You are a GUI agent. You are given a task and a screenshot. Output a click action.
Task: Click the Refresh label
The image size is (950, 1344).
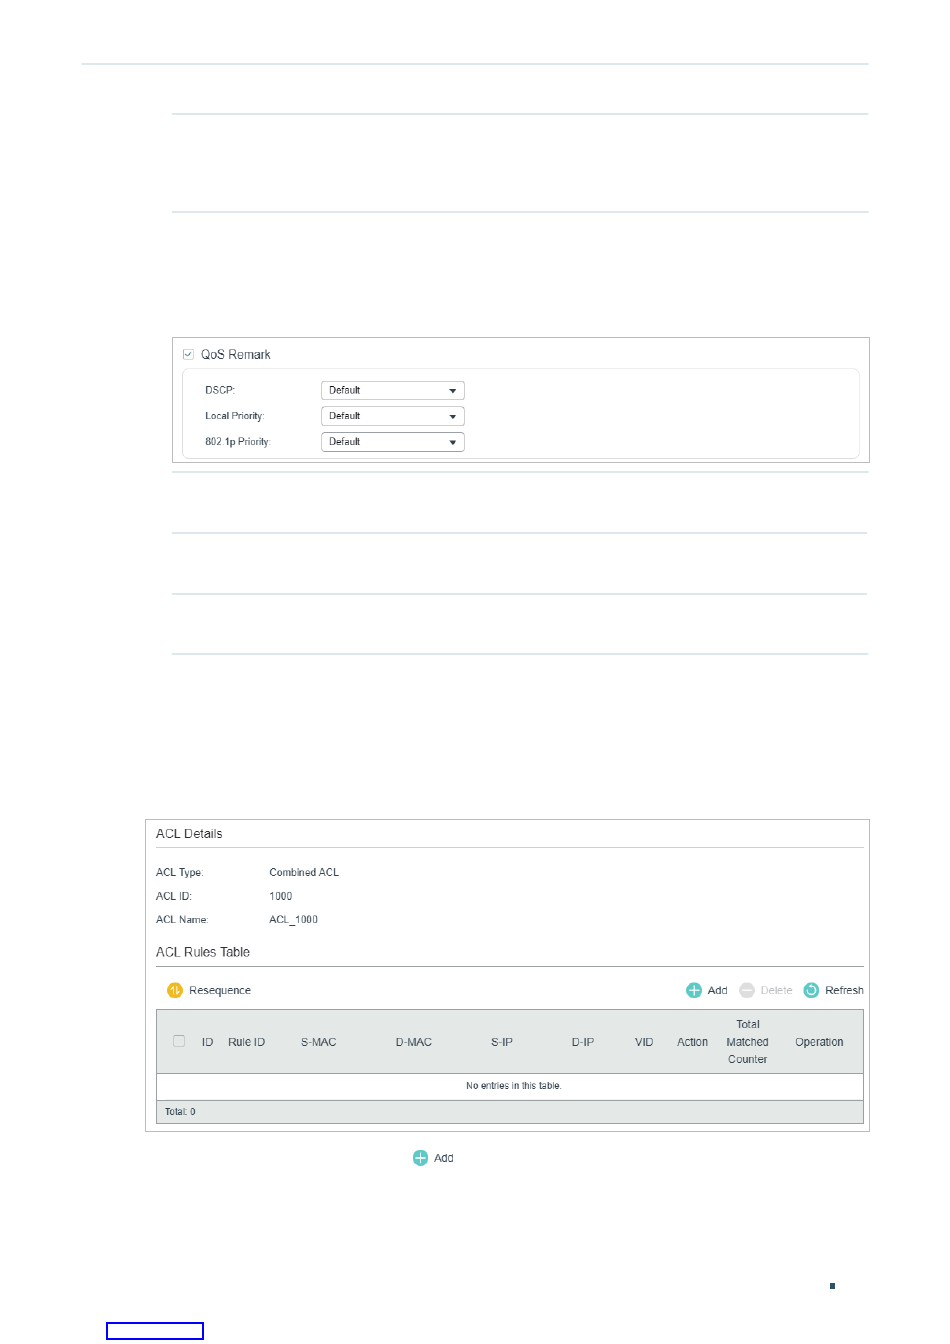844,990
